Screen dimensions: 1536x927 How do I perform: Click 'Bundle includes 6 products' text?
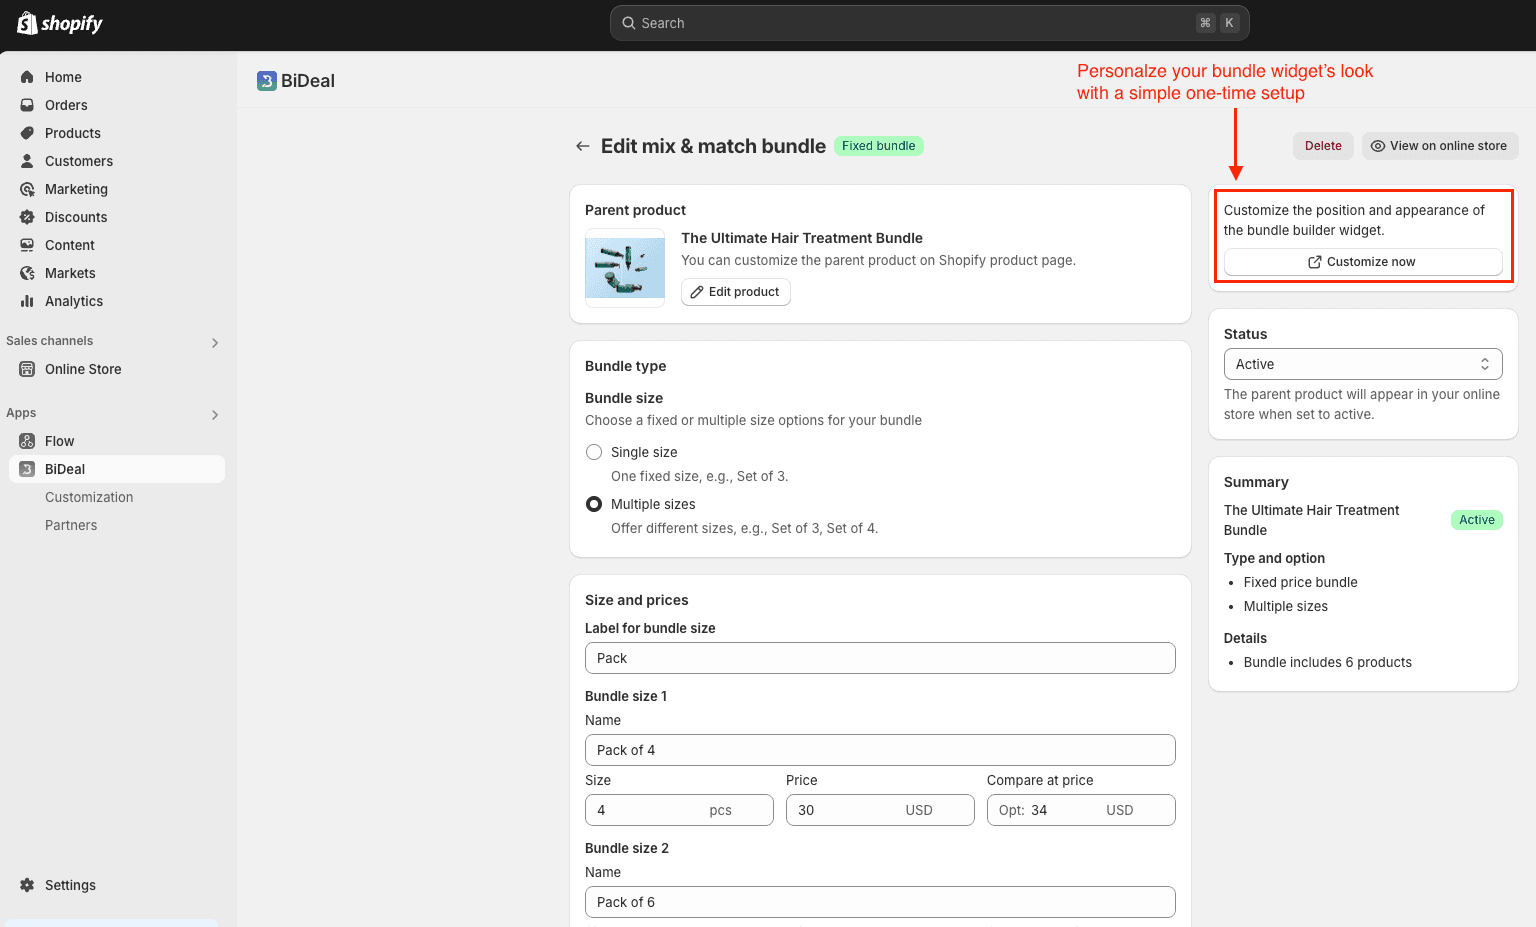(x=1328, y=662)
